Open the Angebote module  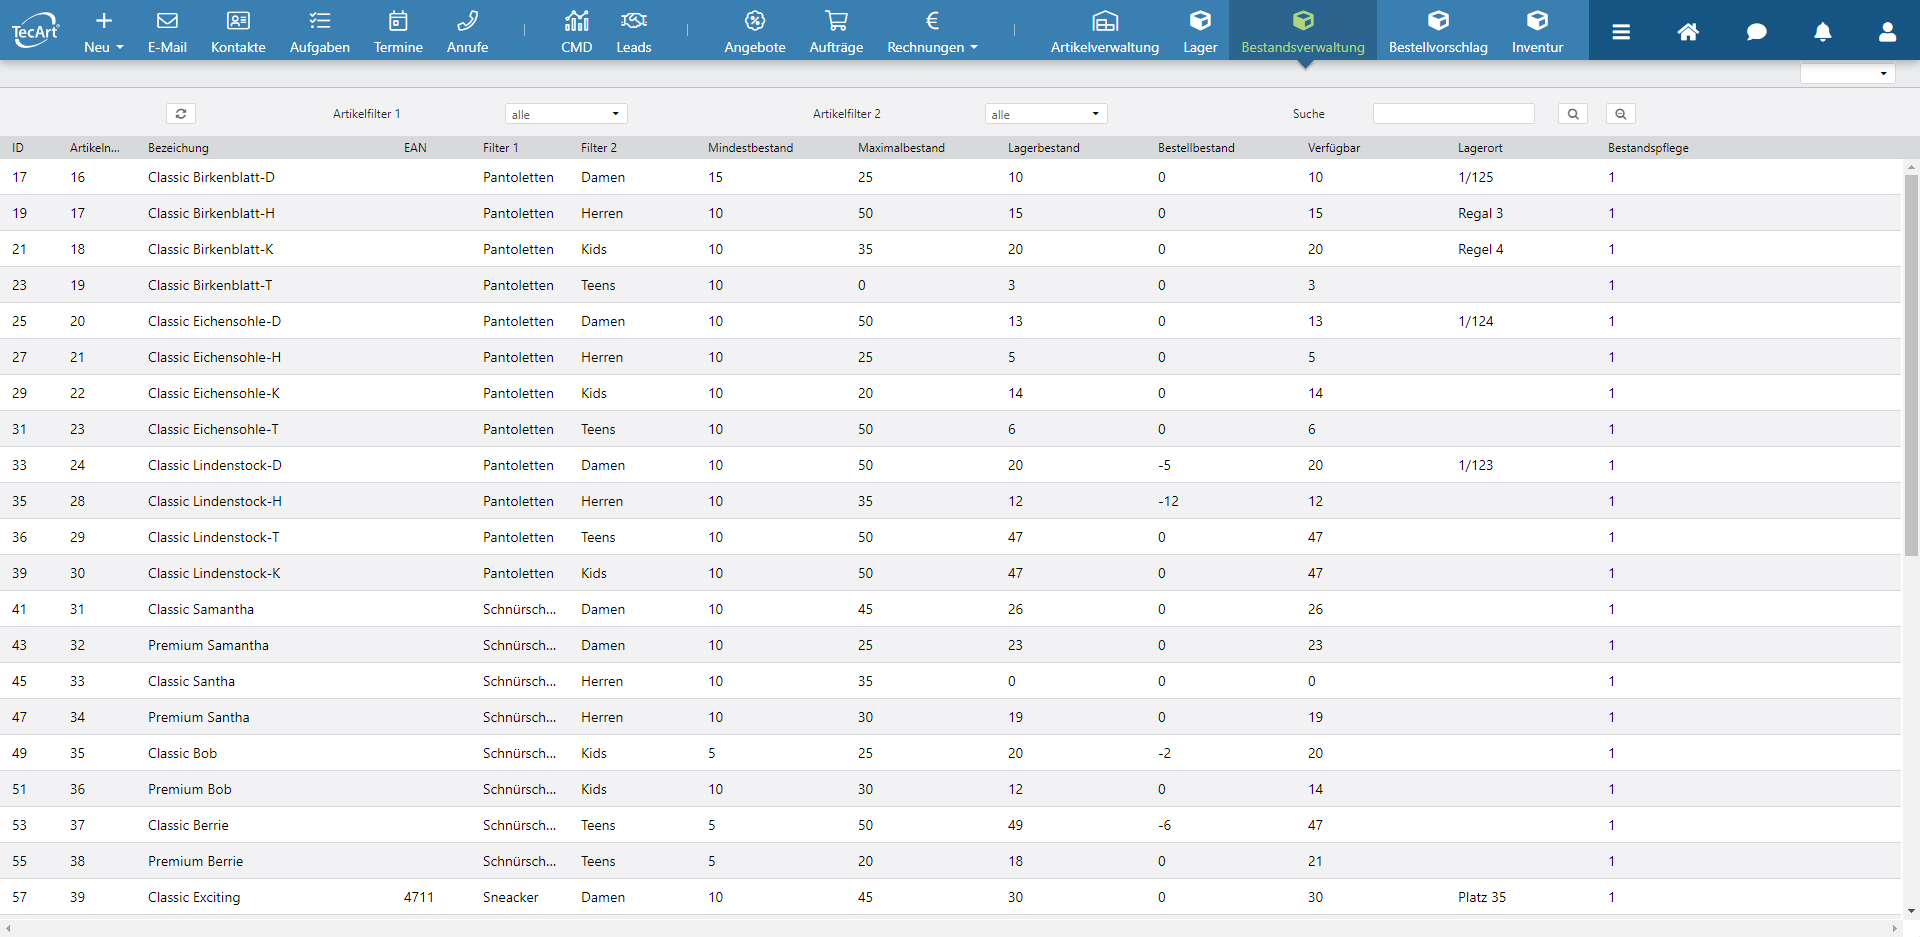tap(754, 31)
